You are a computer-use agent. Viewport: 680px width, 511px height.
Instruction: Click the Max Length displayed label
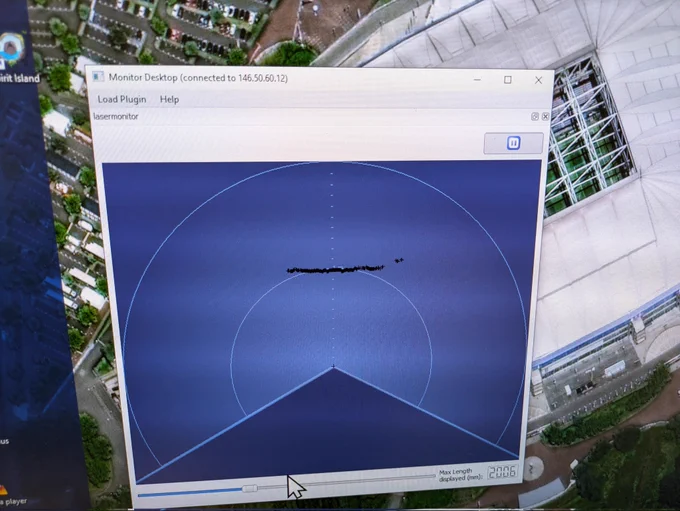pos(461,475)
